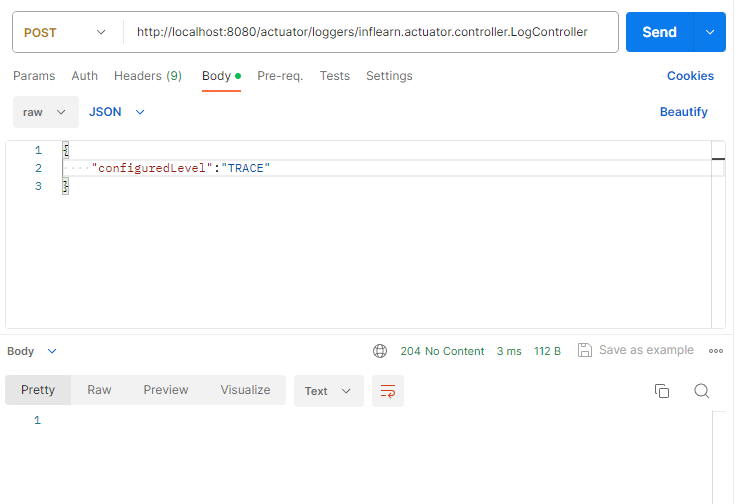Open the Send options dropdown arrow
Image resolution: width=736 pixels, height=504 pixels.
[x=710, y=32]
